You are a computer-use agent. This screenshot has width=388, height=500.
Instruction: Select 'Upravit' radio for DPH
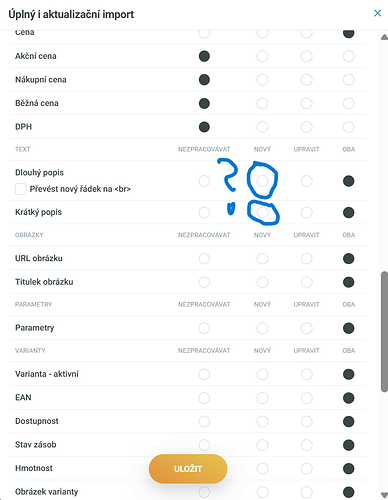tap(306, 127)
